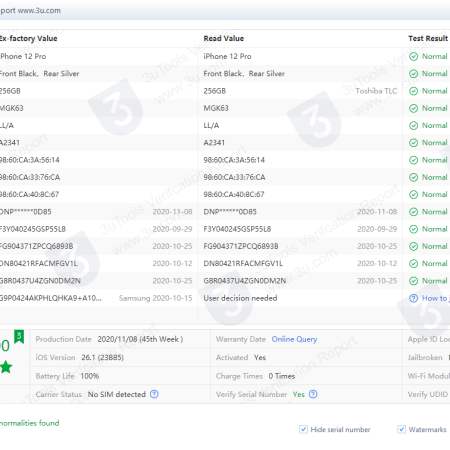
Task: Click read date 2020-09-29 in F3Y040245GSP55L8 row
Action: click(x=377, y=229)
